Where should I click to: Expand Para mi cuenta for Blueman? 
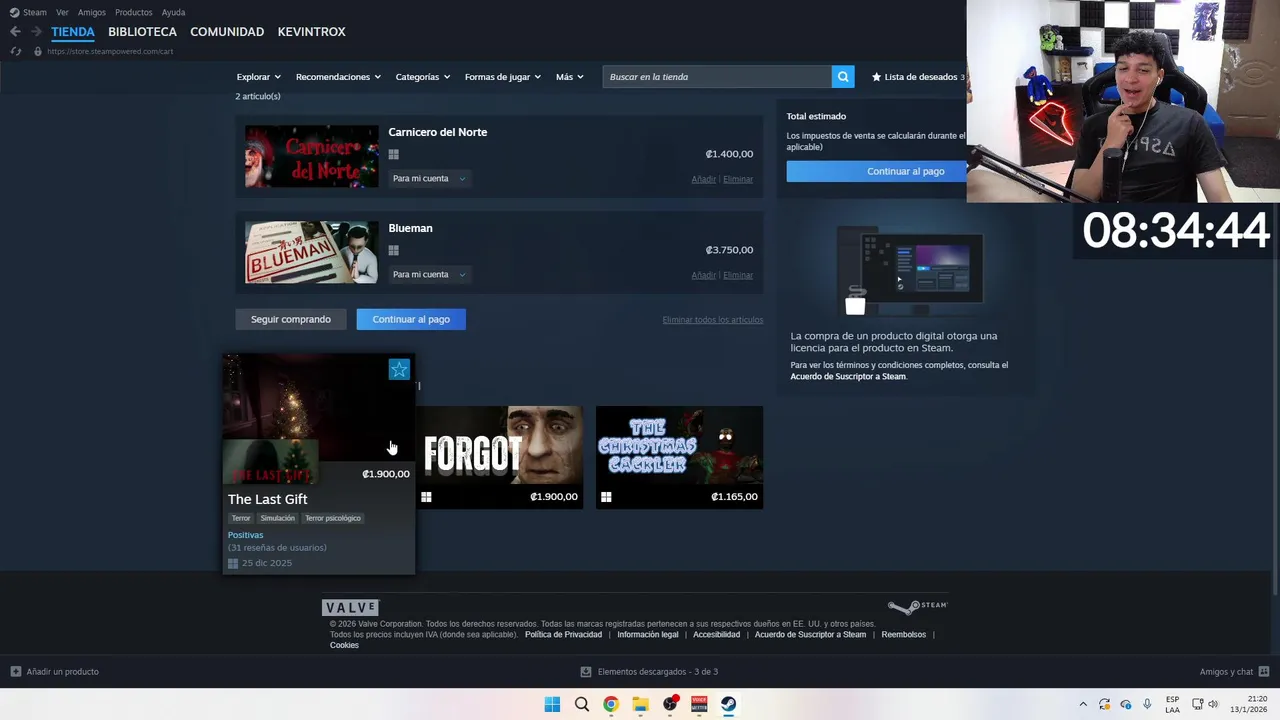pos(428,275)
